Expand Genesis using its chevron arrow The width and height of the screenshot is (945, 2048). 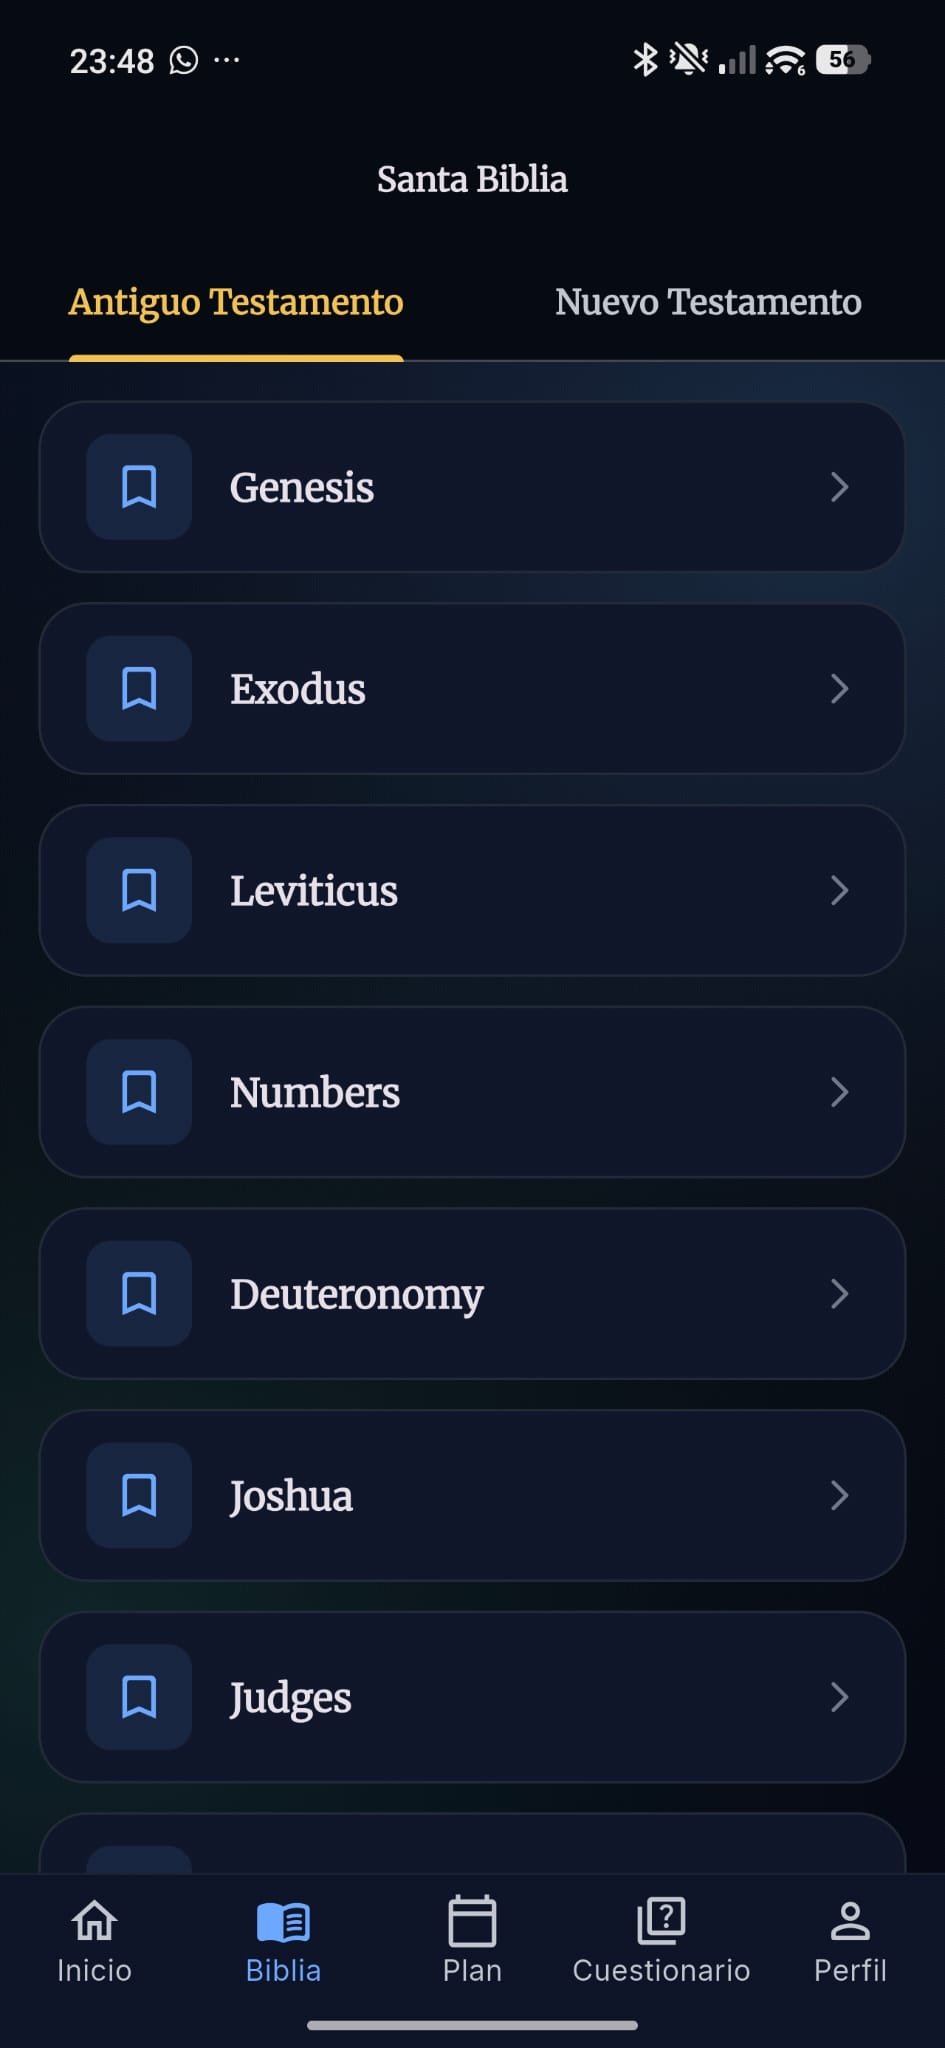[840, 487]
